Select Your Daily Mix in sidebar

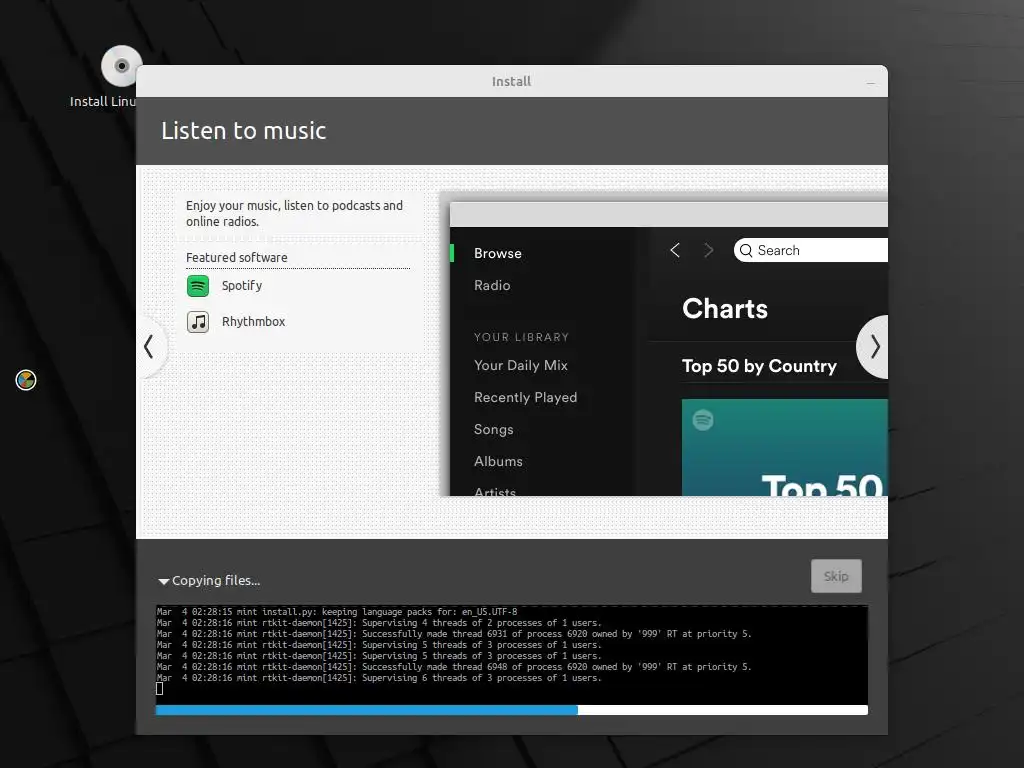pyautogui.click(x=521, y=366)
